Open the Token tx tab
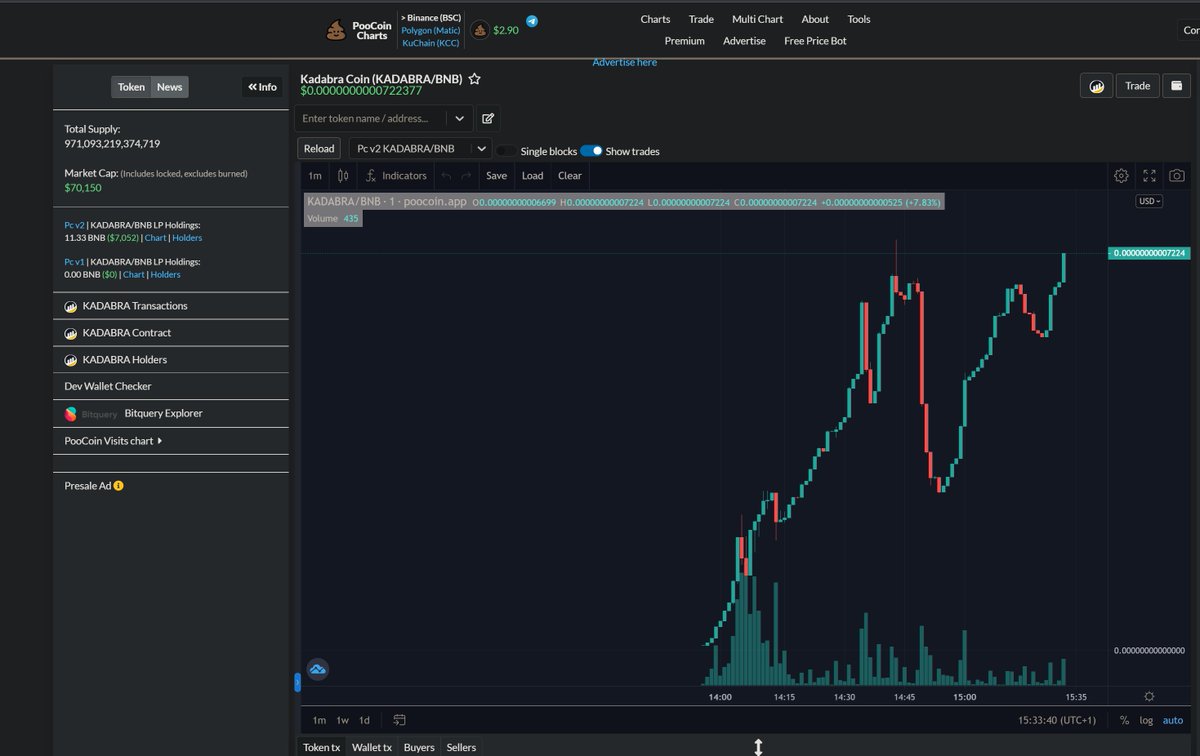Image resolution: width=1200 pixels, height=756 pixels. click(x=322, y=747)
